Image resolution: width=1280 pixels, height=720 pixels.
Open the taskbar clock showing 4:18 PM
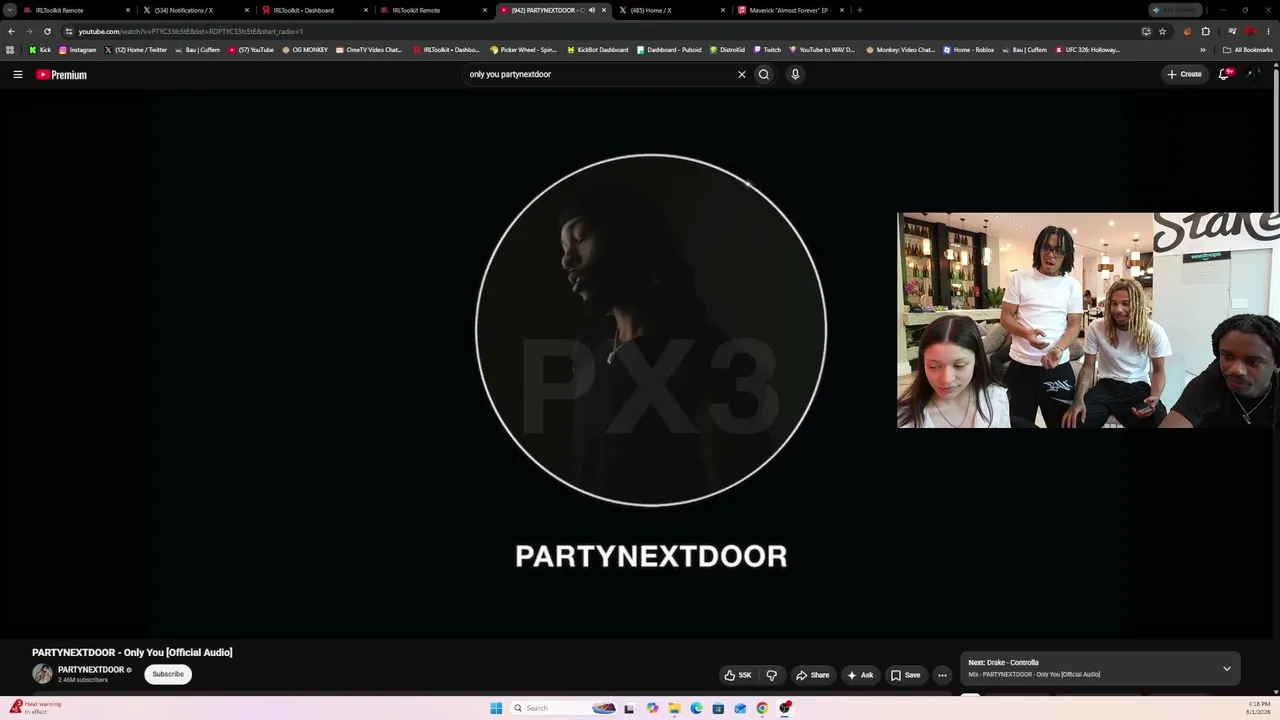(1258, 708)
